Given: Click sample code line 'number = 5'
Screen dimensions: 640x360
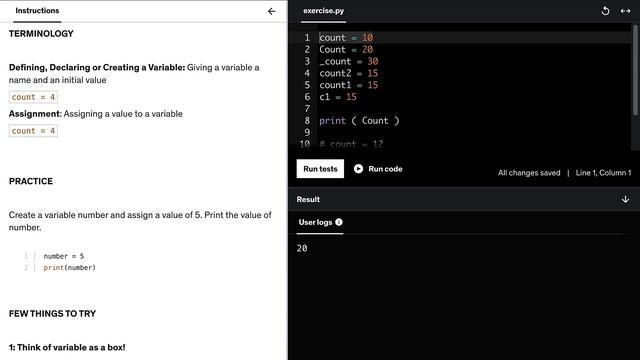Looking at the screenshot, I should click(64, 256).
